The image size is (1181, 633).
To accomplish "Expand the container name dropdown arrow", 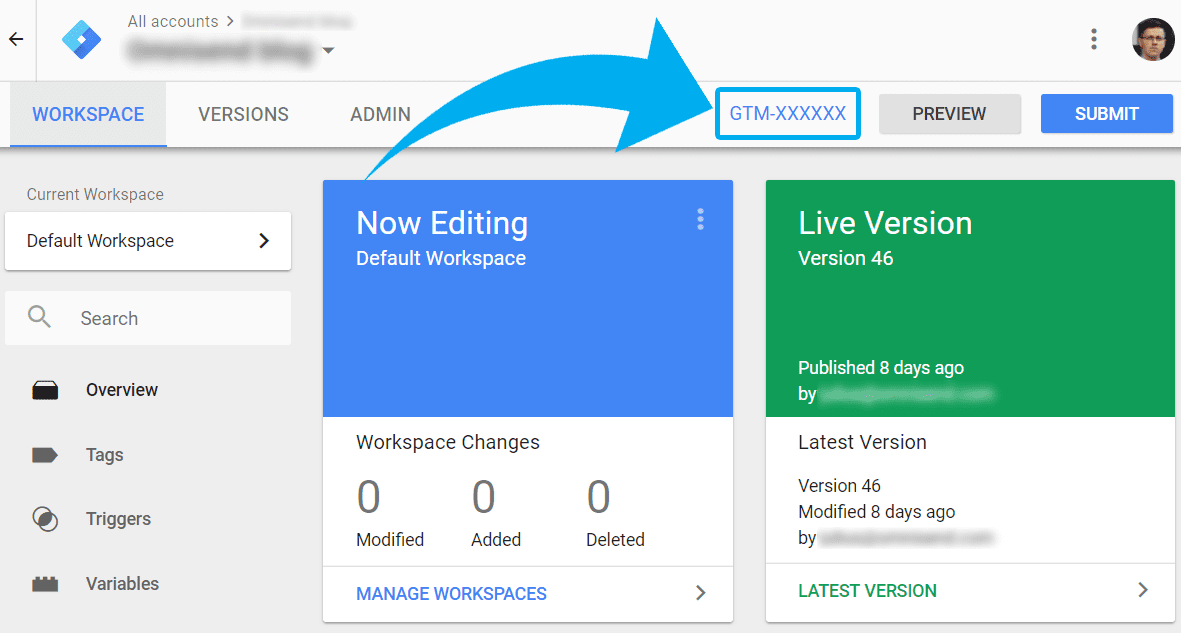I will coord(328,50).
